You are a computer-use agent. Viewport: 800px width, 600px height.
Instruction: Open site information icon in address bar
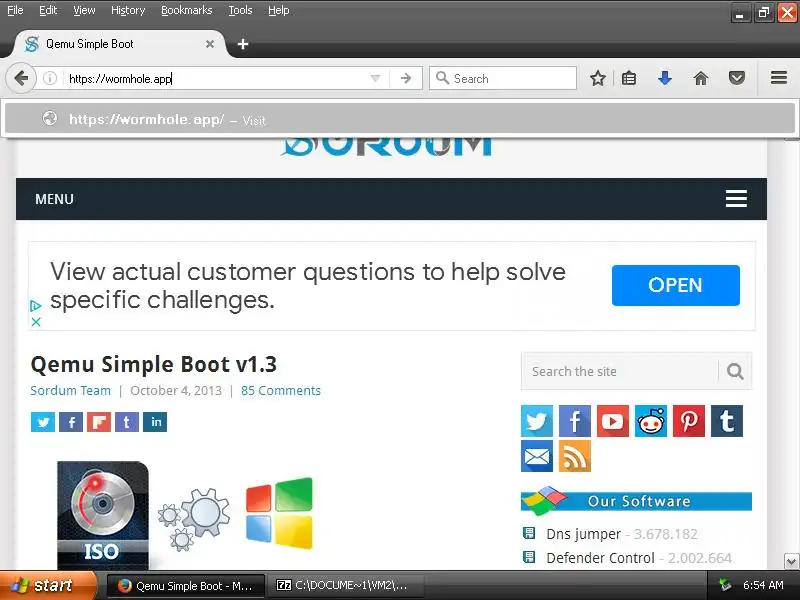point(49,79)
